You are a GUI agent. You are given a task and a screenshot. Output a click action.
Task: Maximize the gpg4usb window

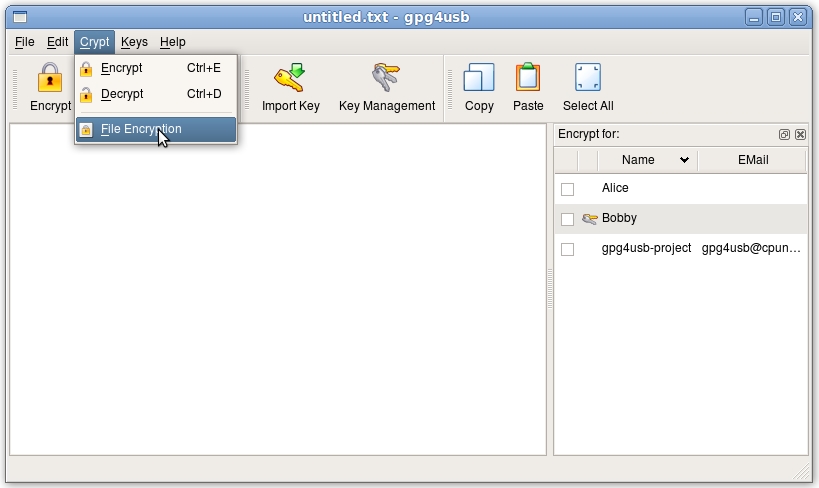776,17
